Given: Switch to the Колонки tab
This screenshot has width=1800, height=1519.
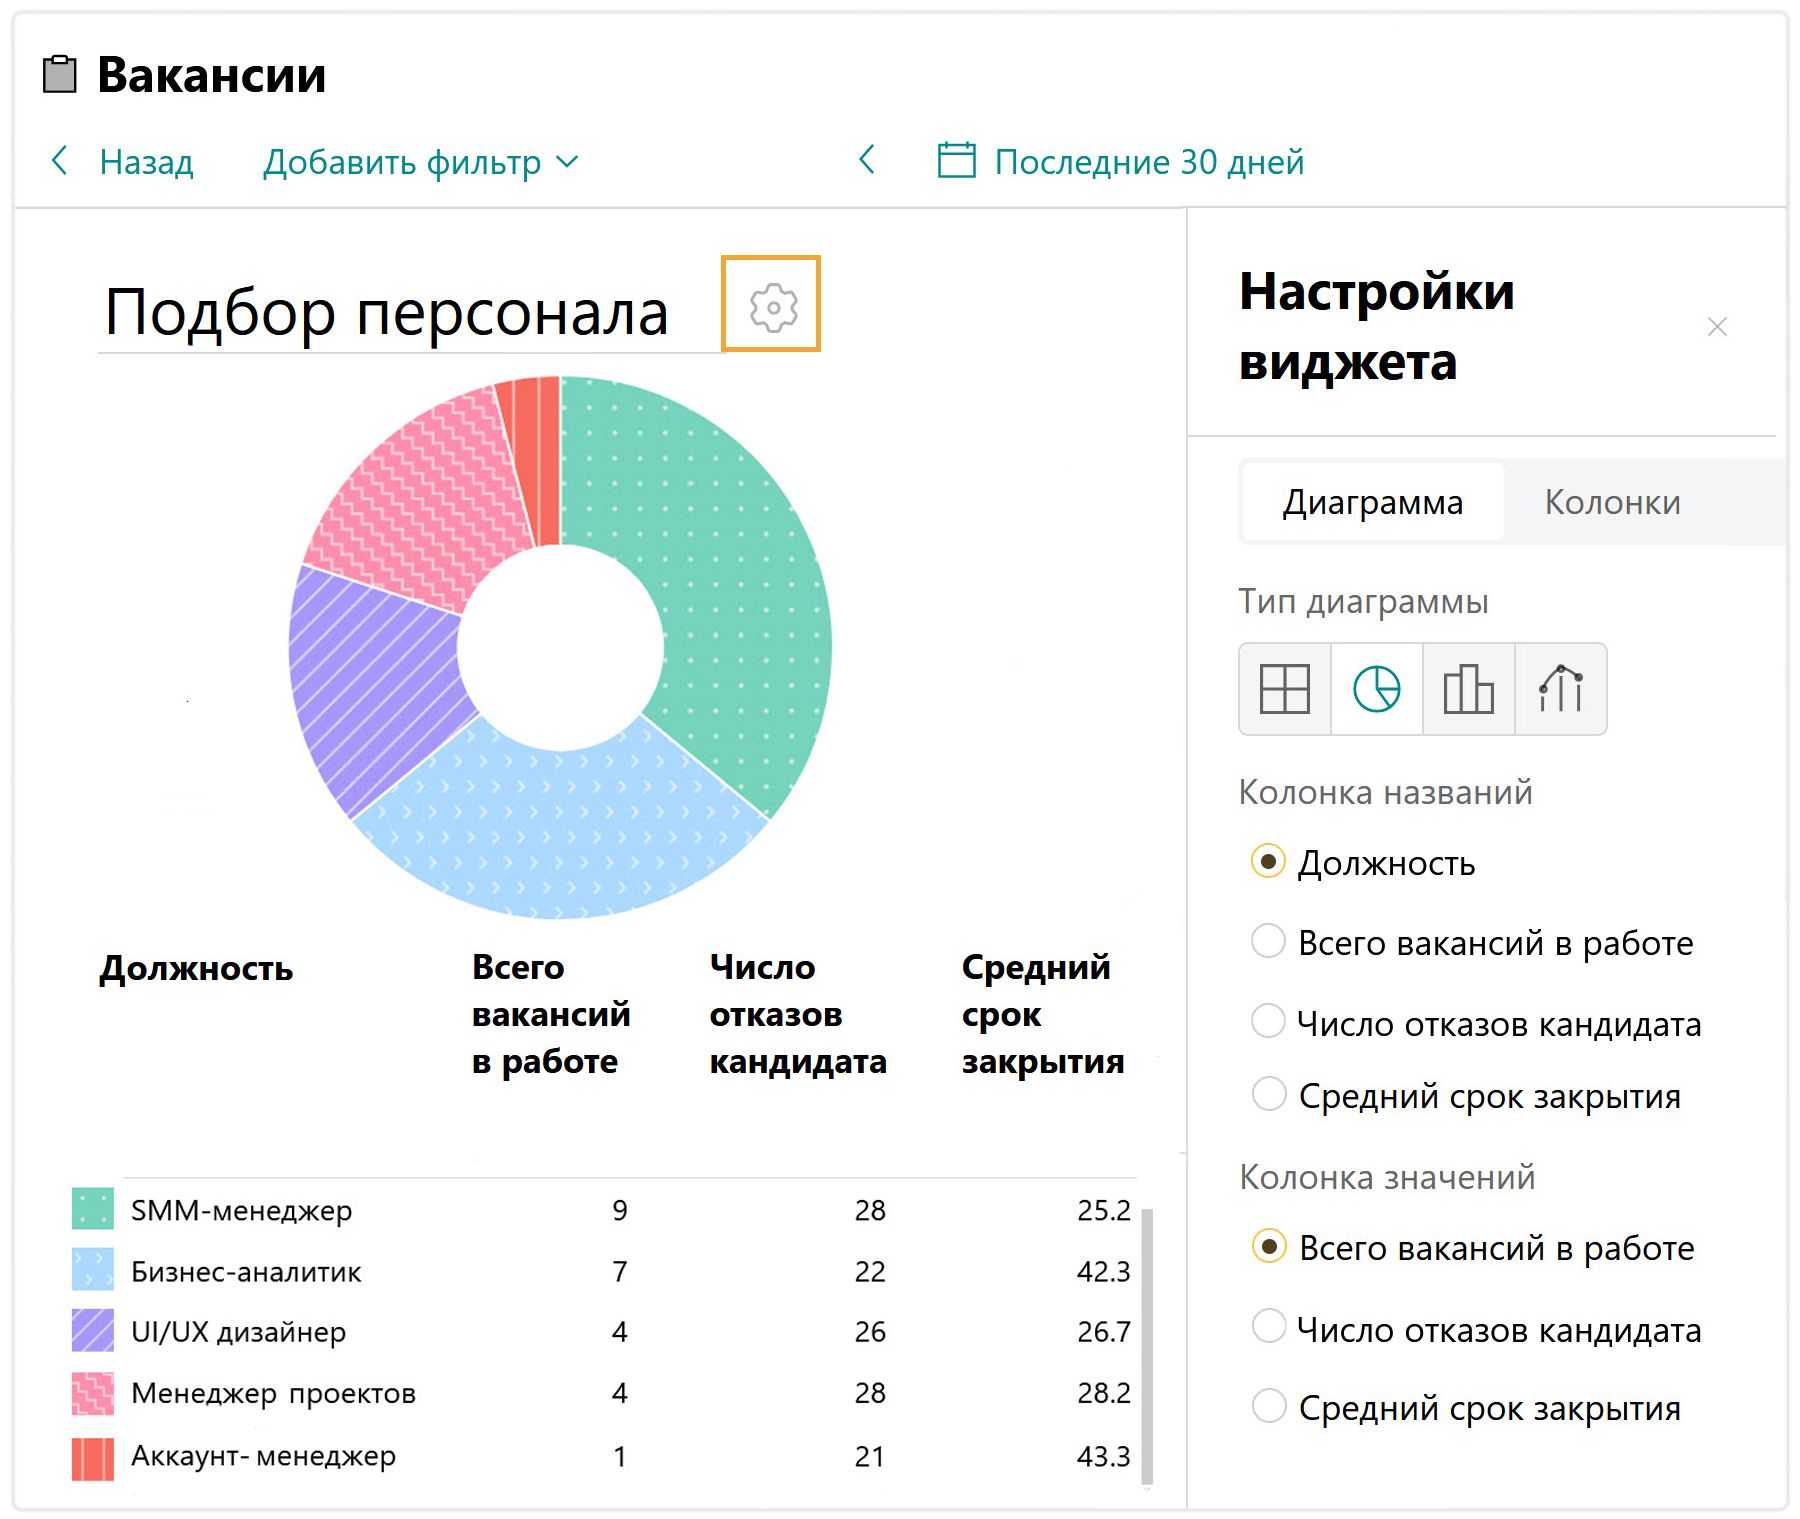Looking at the screenshot, I should (x=1612, y=502).
